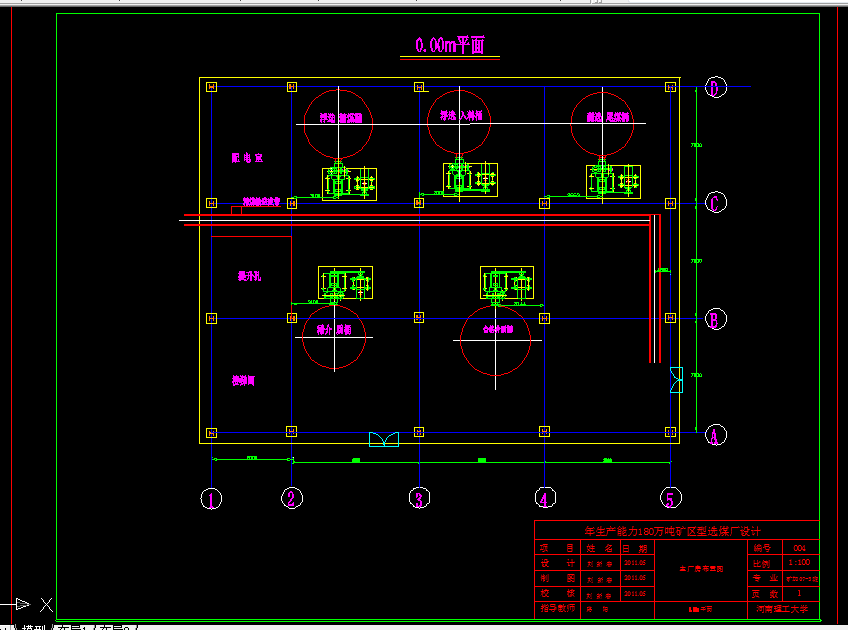Select the cyan double door on bottom wall

pyautogui.click(x=384, y=439)
